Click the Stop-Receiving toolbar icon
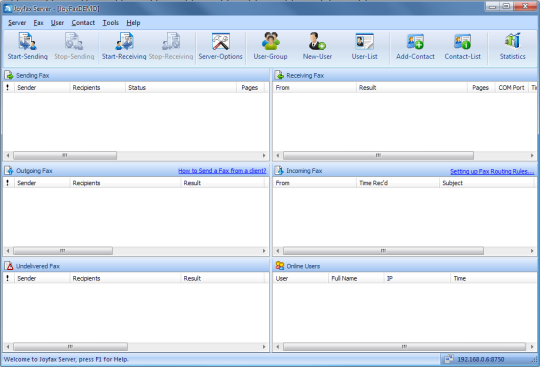The width and height of the screenshot is (540, 367). (x=171, y=46)
